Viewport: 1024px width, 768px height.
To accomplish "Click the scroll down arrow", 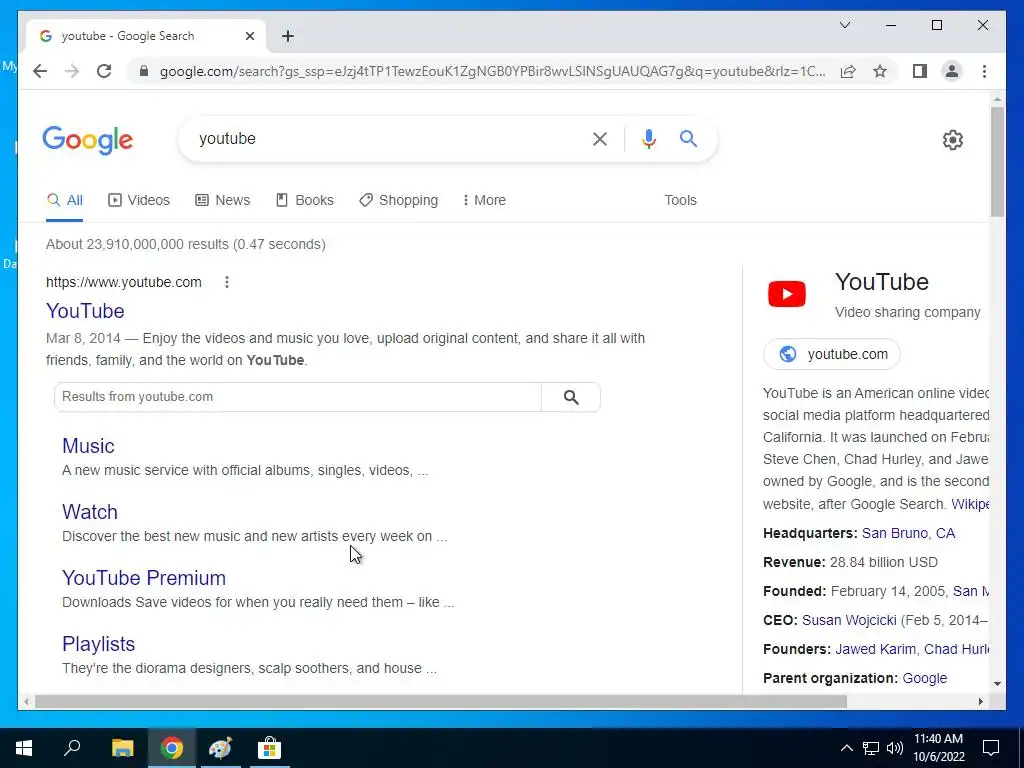I will [997, 684].
